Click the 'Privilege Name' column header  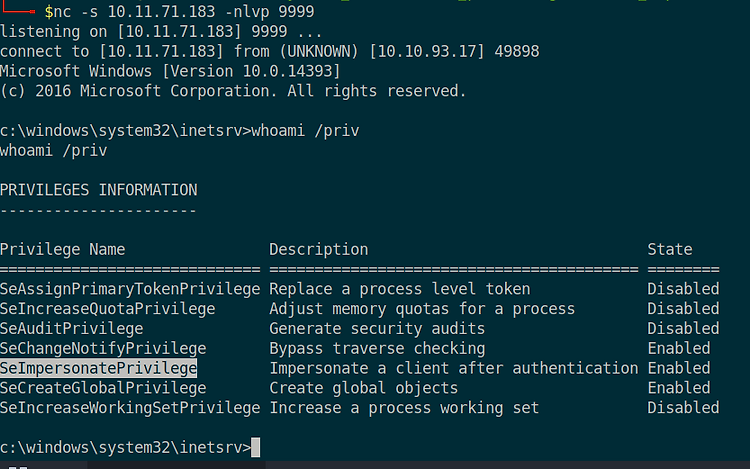point(63,250)
